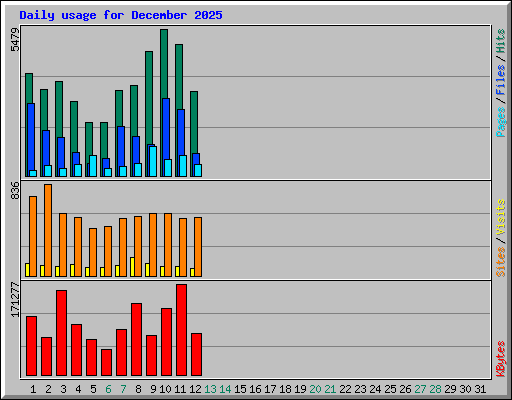This screenshot has height=400, width=512.
Task: Click green day 6 on the x-axis
Action: coord(108,389)
